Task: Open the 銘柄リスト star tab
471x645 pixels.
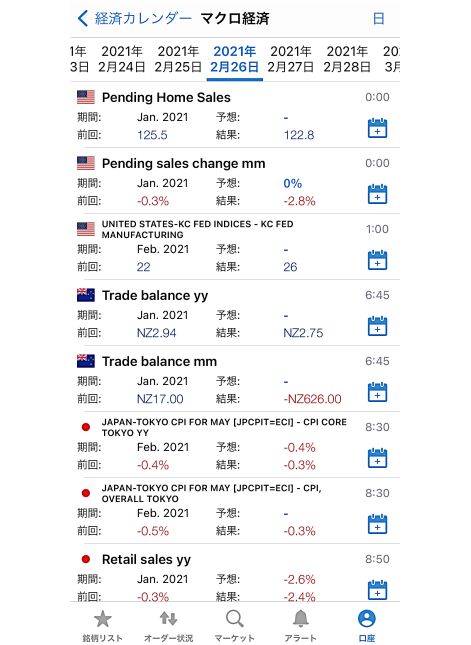Action: click(102, 626)
